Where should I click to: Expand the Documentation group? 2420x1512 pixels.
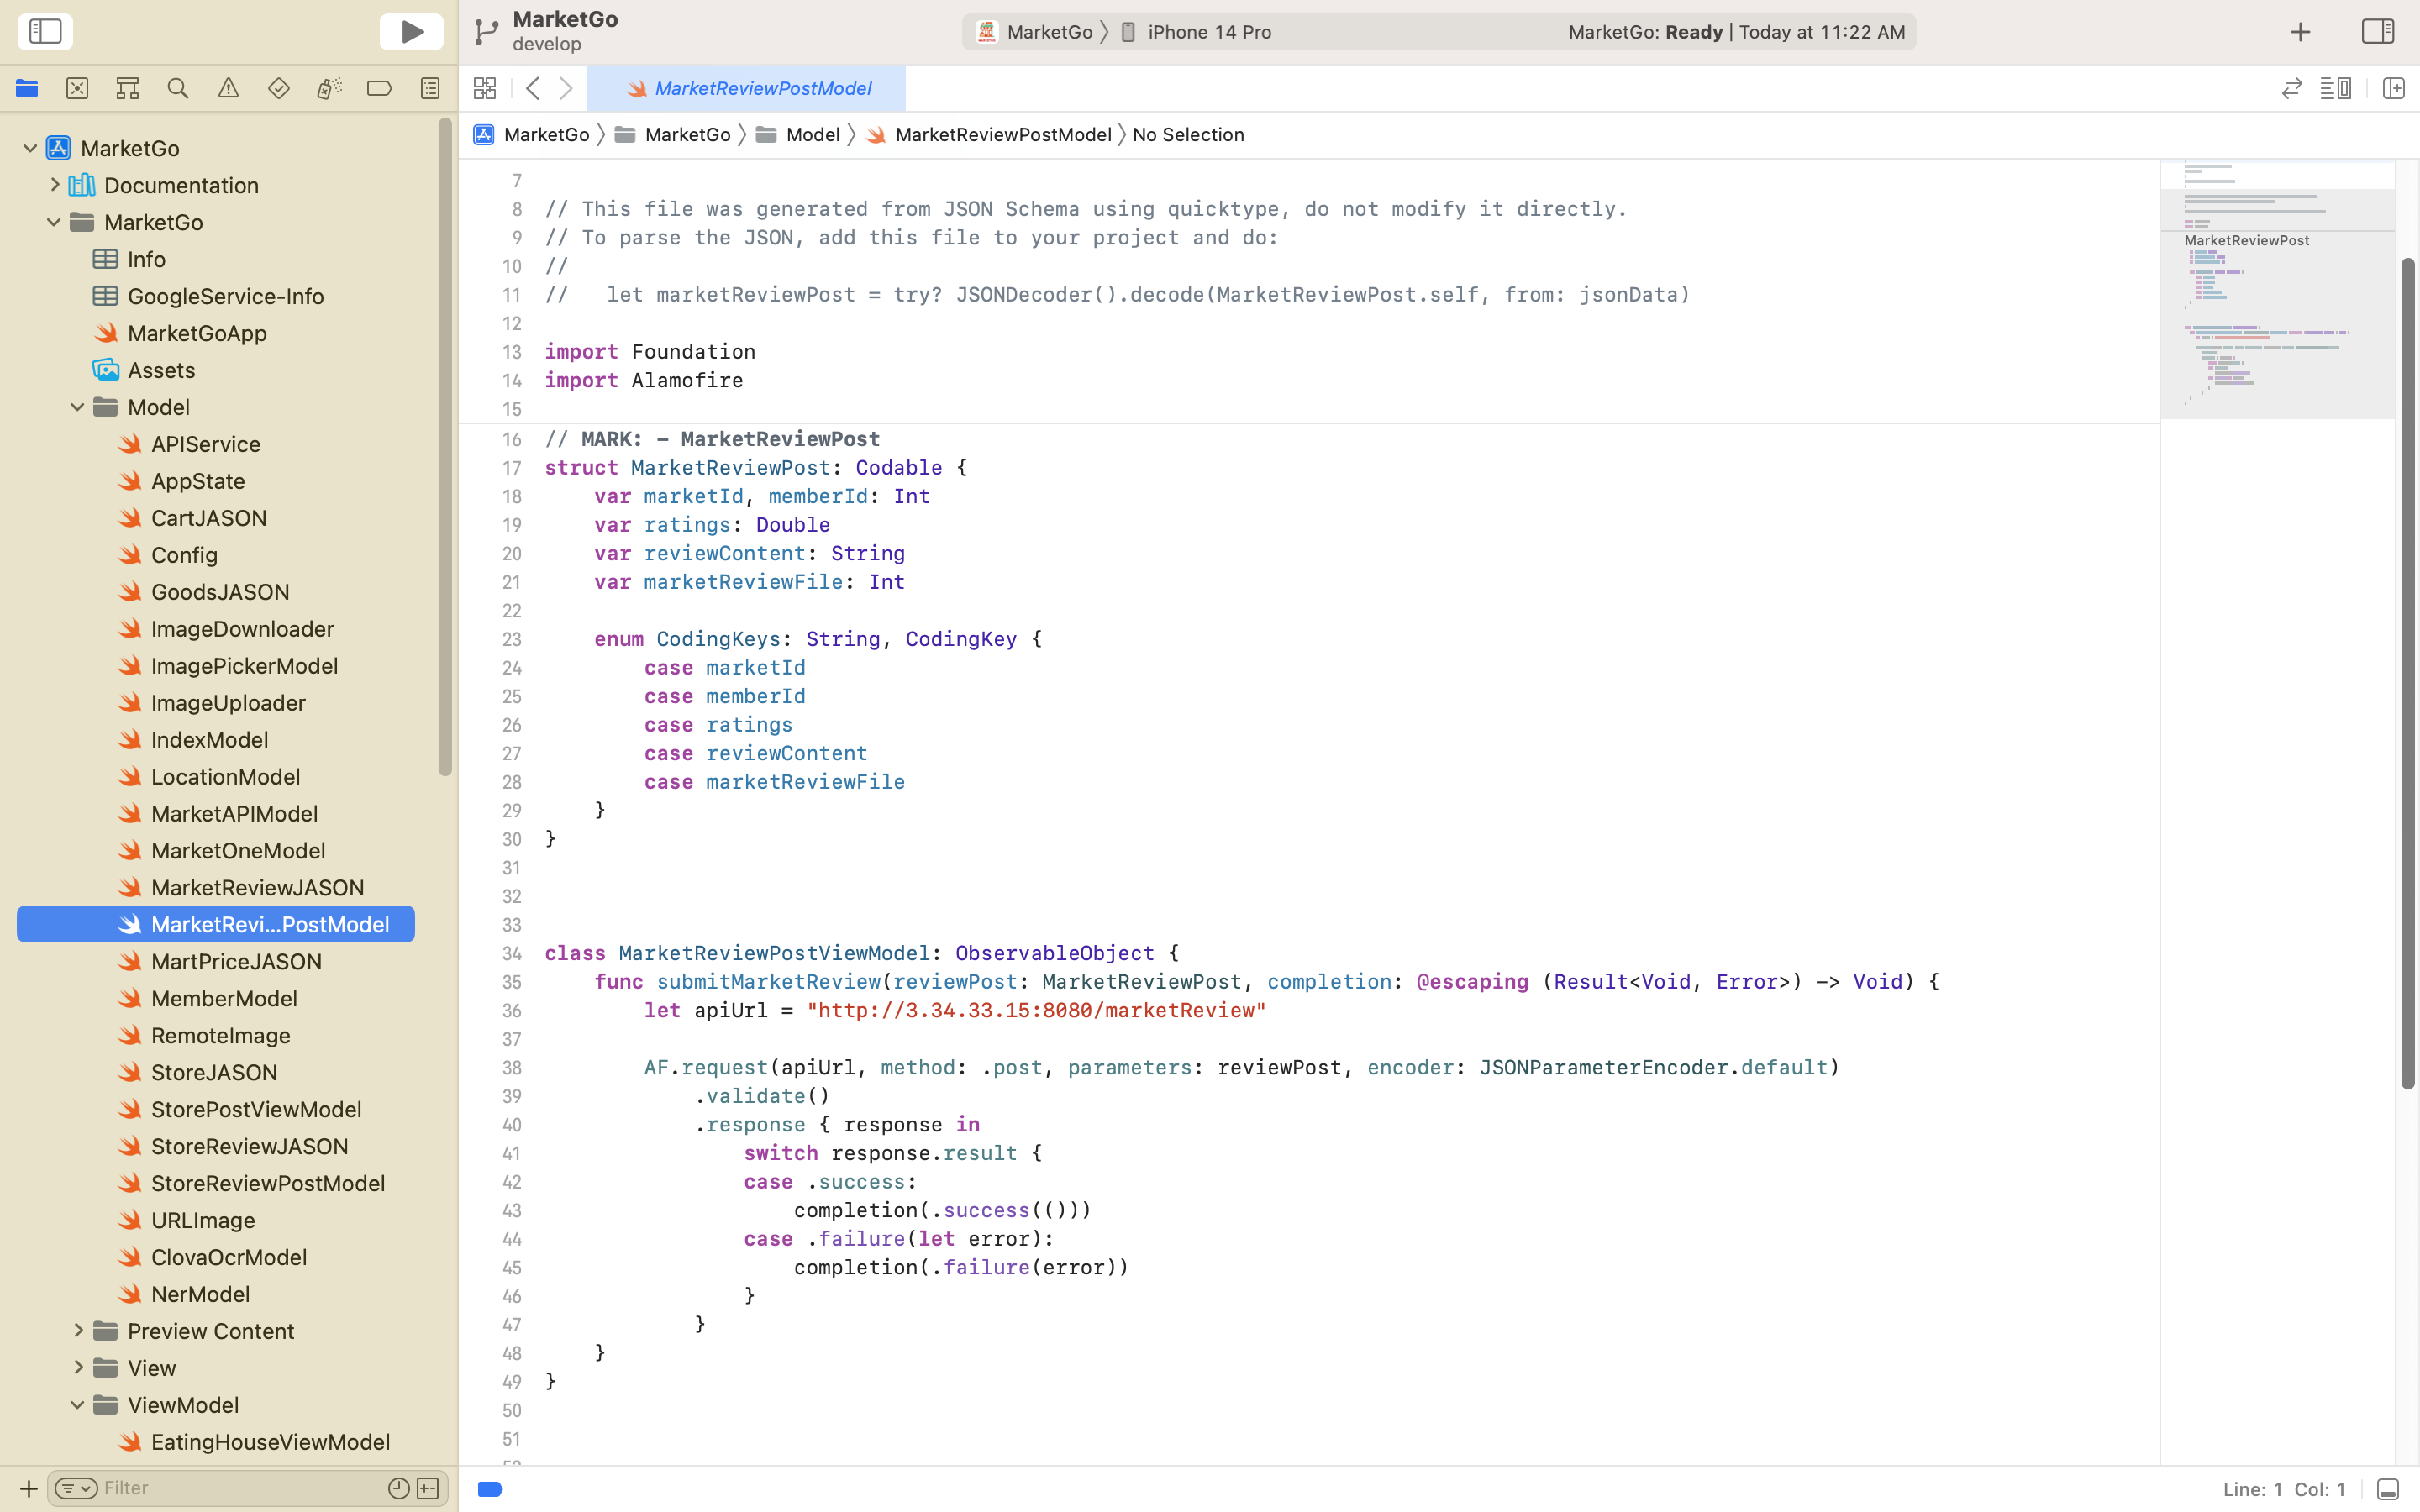tap(55, 185)
